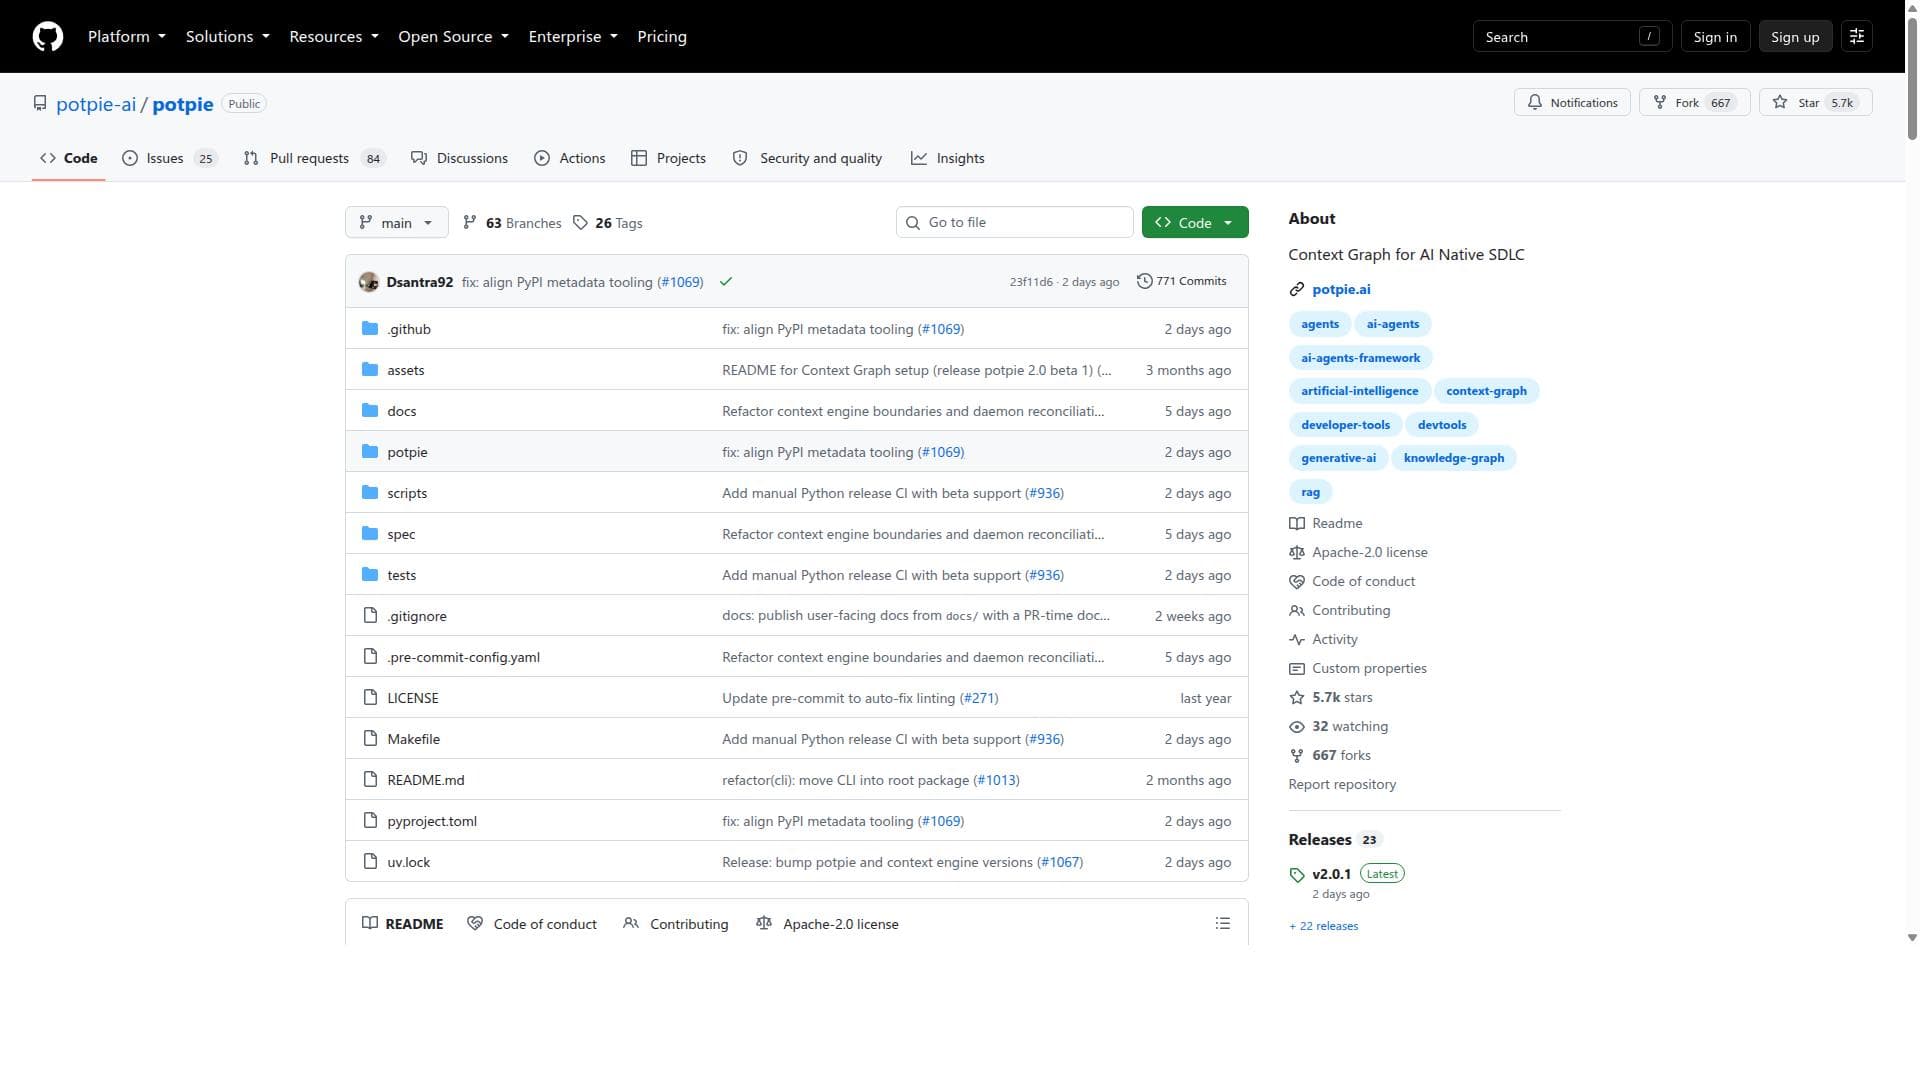Switch to the Issues tab
1920x1080 pixels.
click(x=169, y=158)
